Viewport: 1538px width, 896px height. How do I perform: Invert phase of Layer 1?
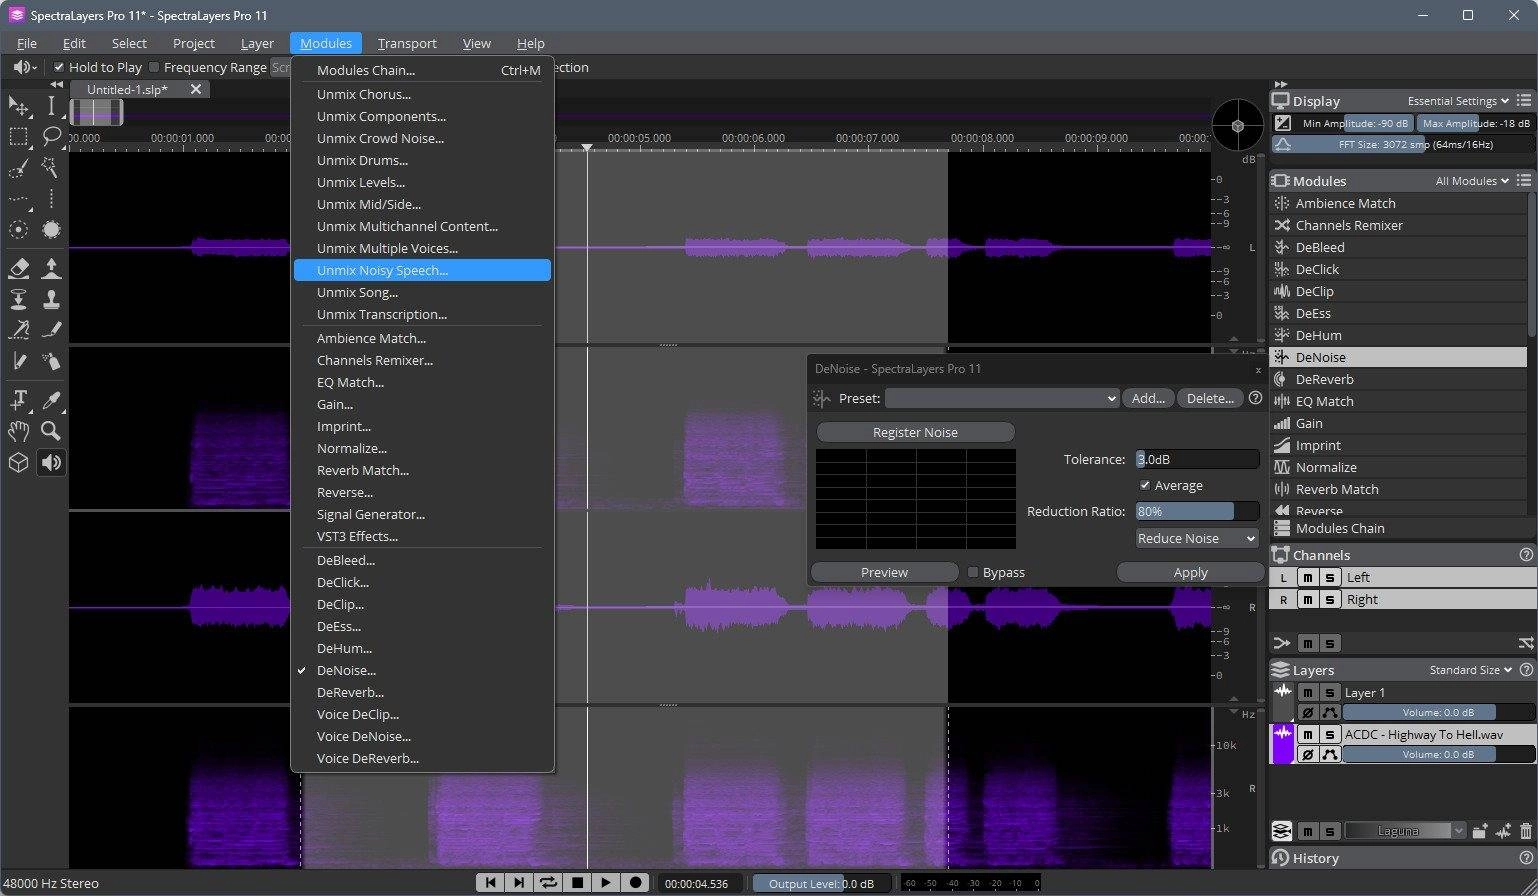point(1306,713)
